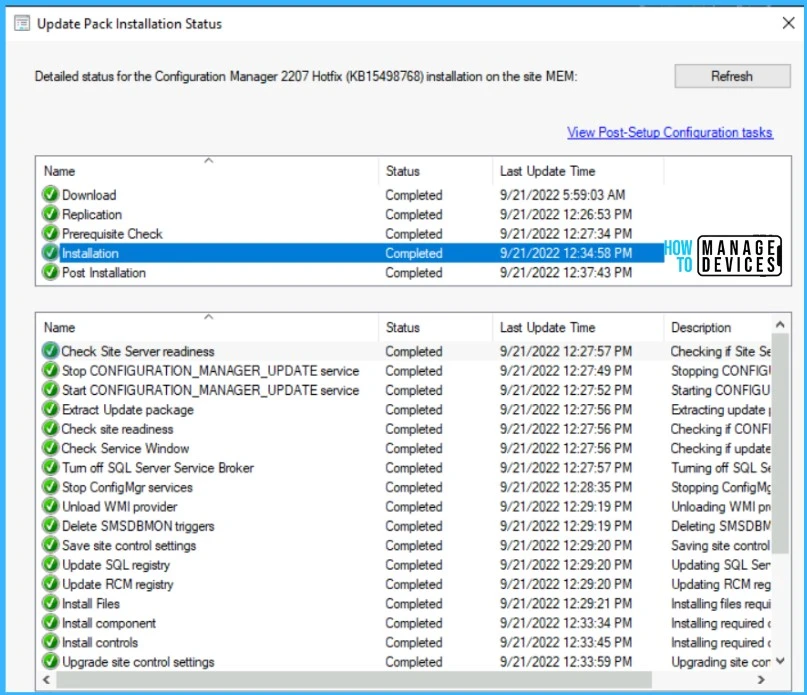Click horizontal scrollbar left arrow

click(46, 680)
